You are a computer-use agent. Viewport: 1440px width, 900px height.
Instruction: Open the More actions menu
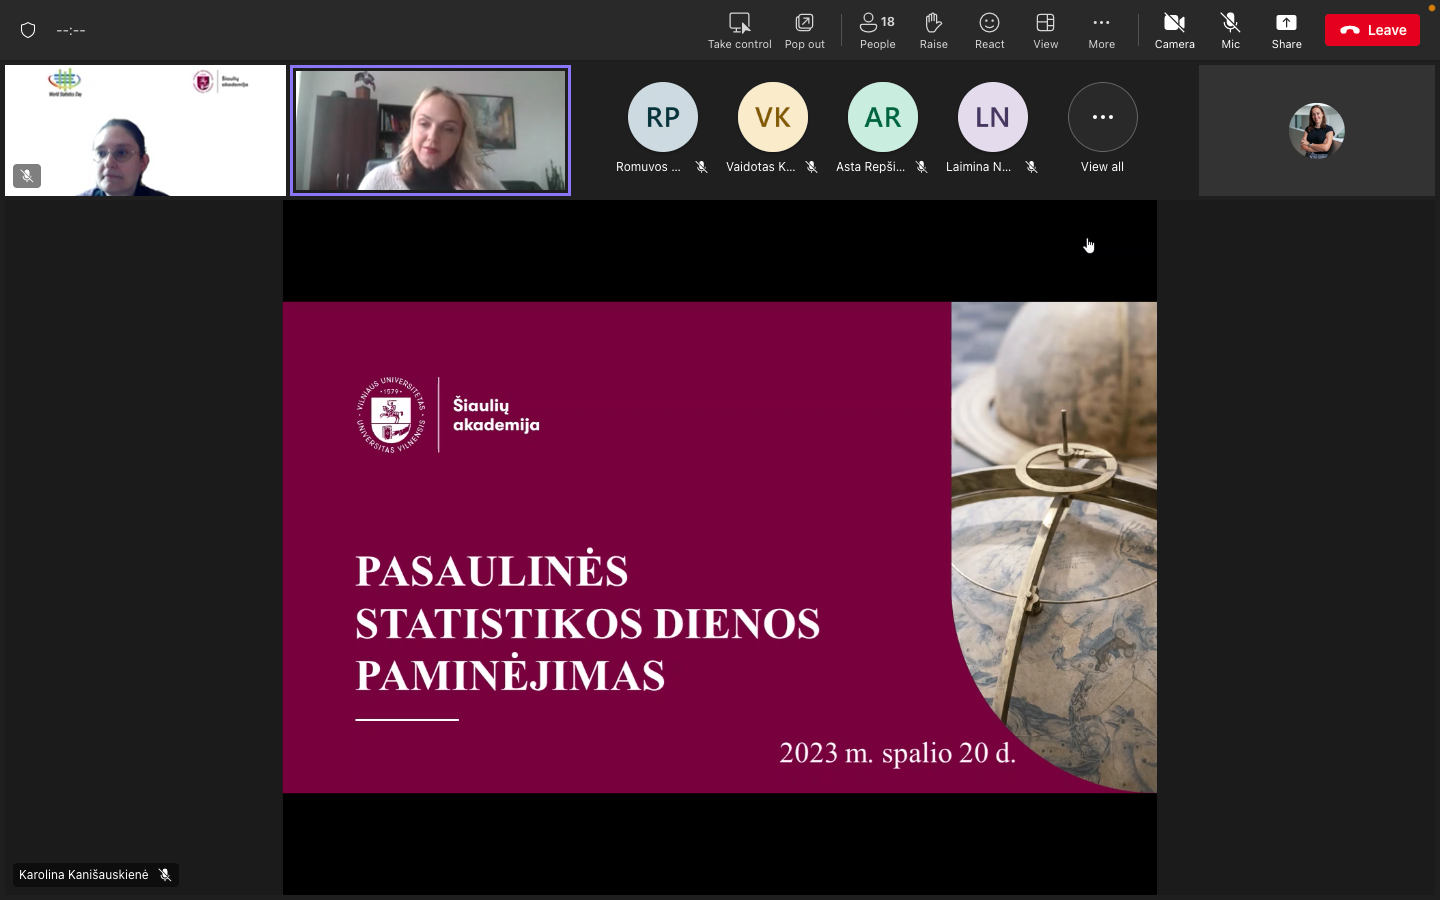(1101, 30)
